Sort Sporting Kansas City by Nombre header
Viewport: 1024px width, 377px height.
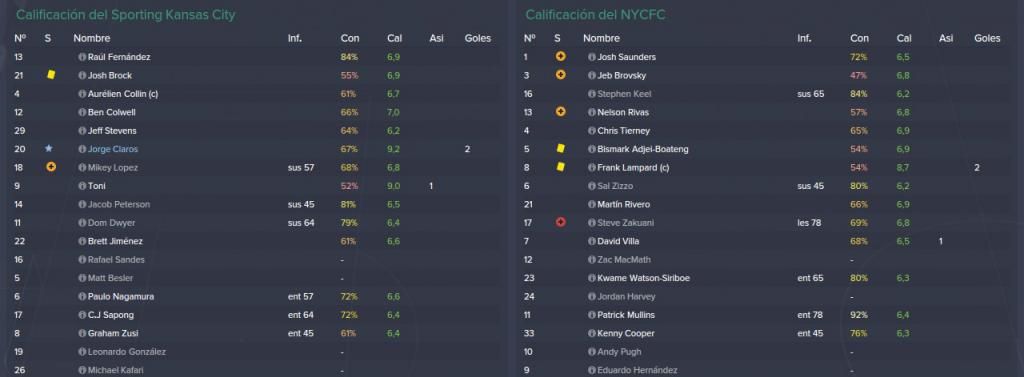tap(91, 39)
